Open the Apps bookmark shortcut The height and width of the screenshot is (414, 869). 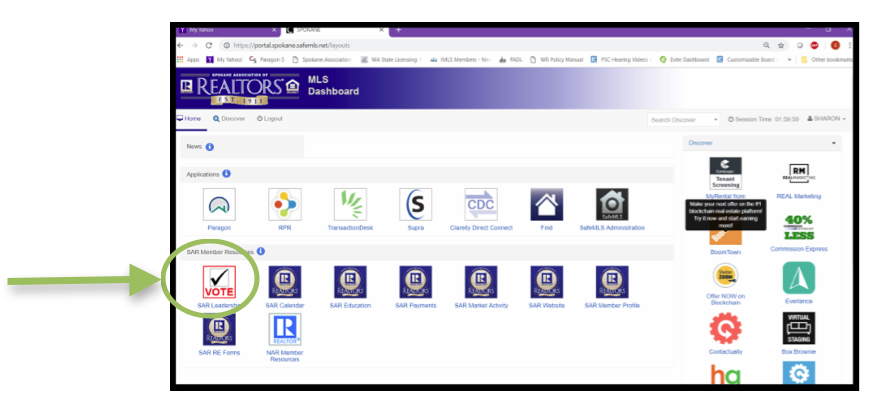(x=188, y=60)
